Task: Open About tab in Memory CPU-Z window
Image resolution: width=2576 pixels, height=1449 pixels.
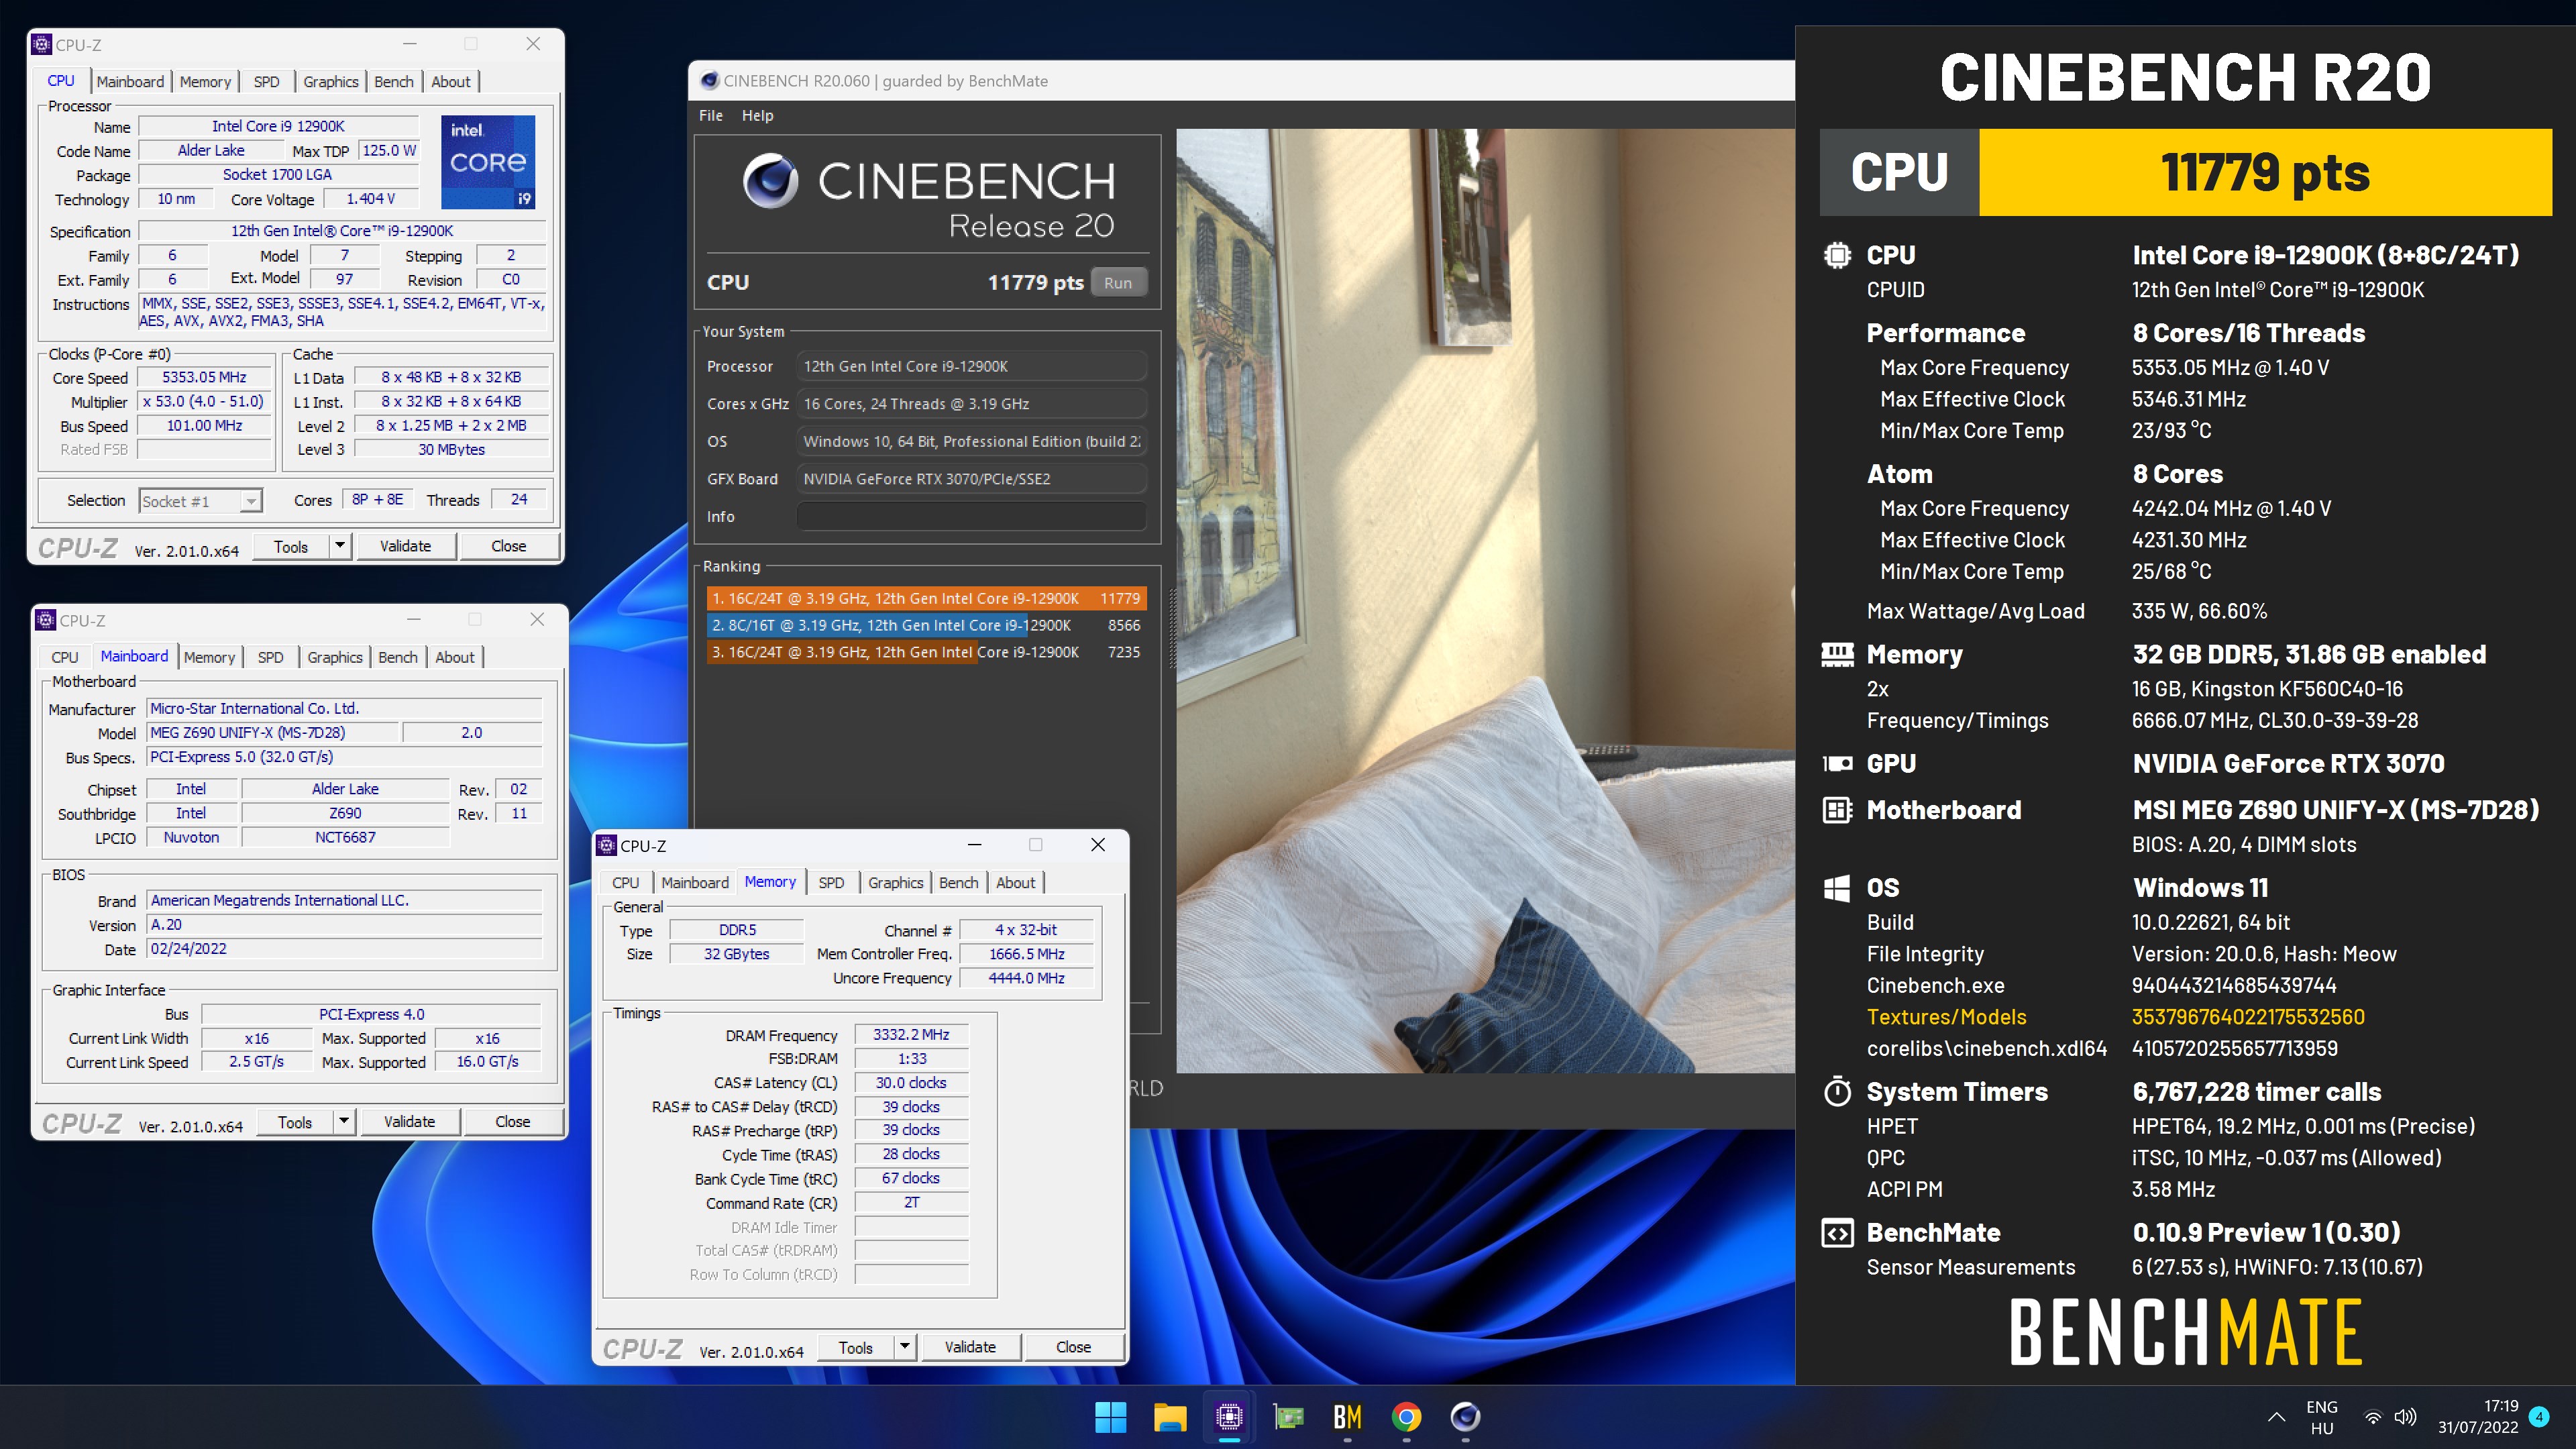Action: click(1016, 882)
